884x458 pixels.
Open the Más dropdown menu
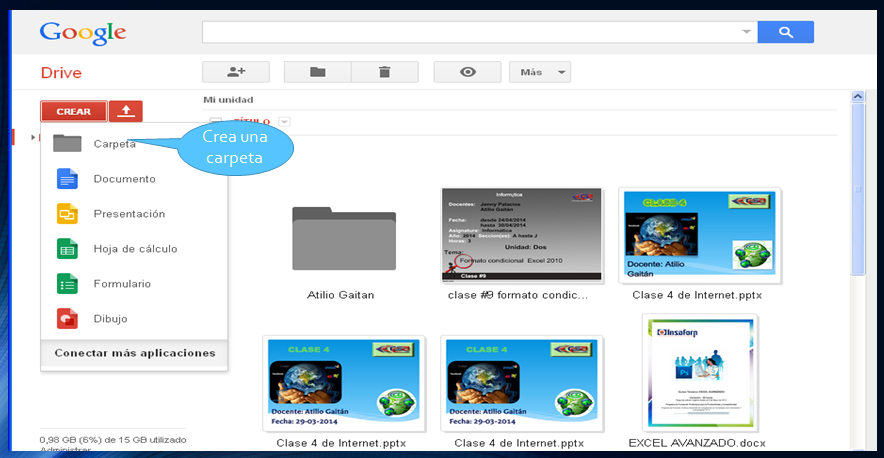tap(540, 72)
